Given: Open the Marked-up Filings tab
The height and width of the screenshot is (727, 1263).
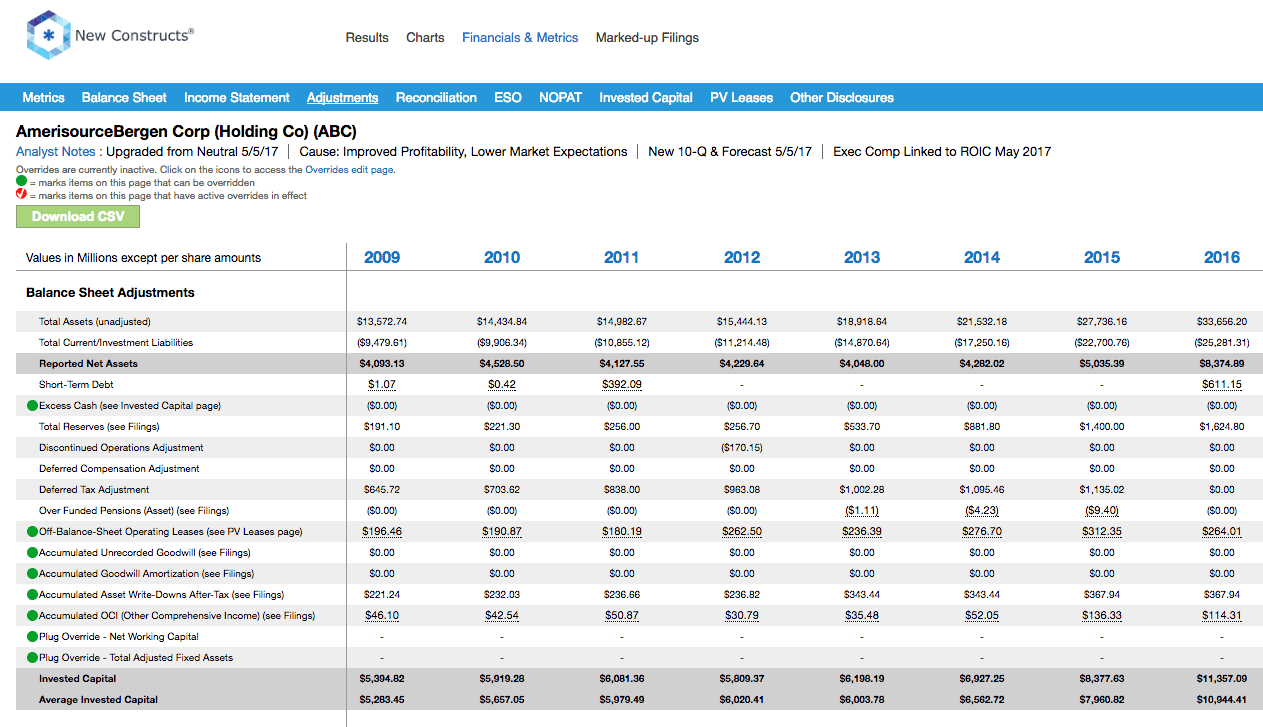Looking at the screenshot, I should [x=647, y=38].
